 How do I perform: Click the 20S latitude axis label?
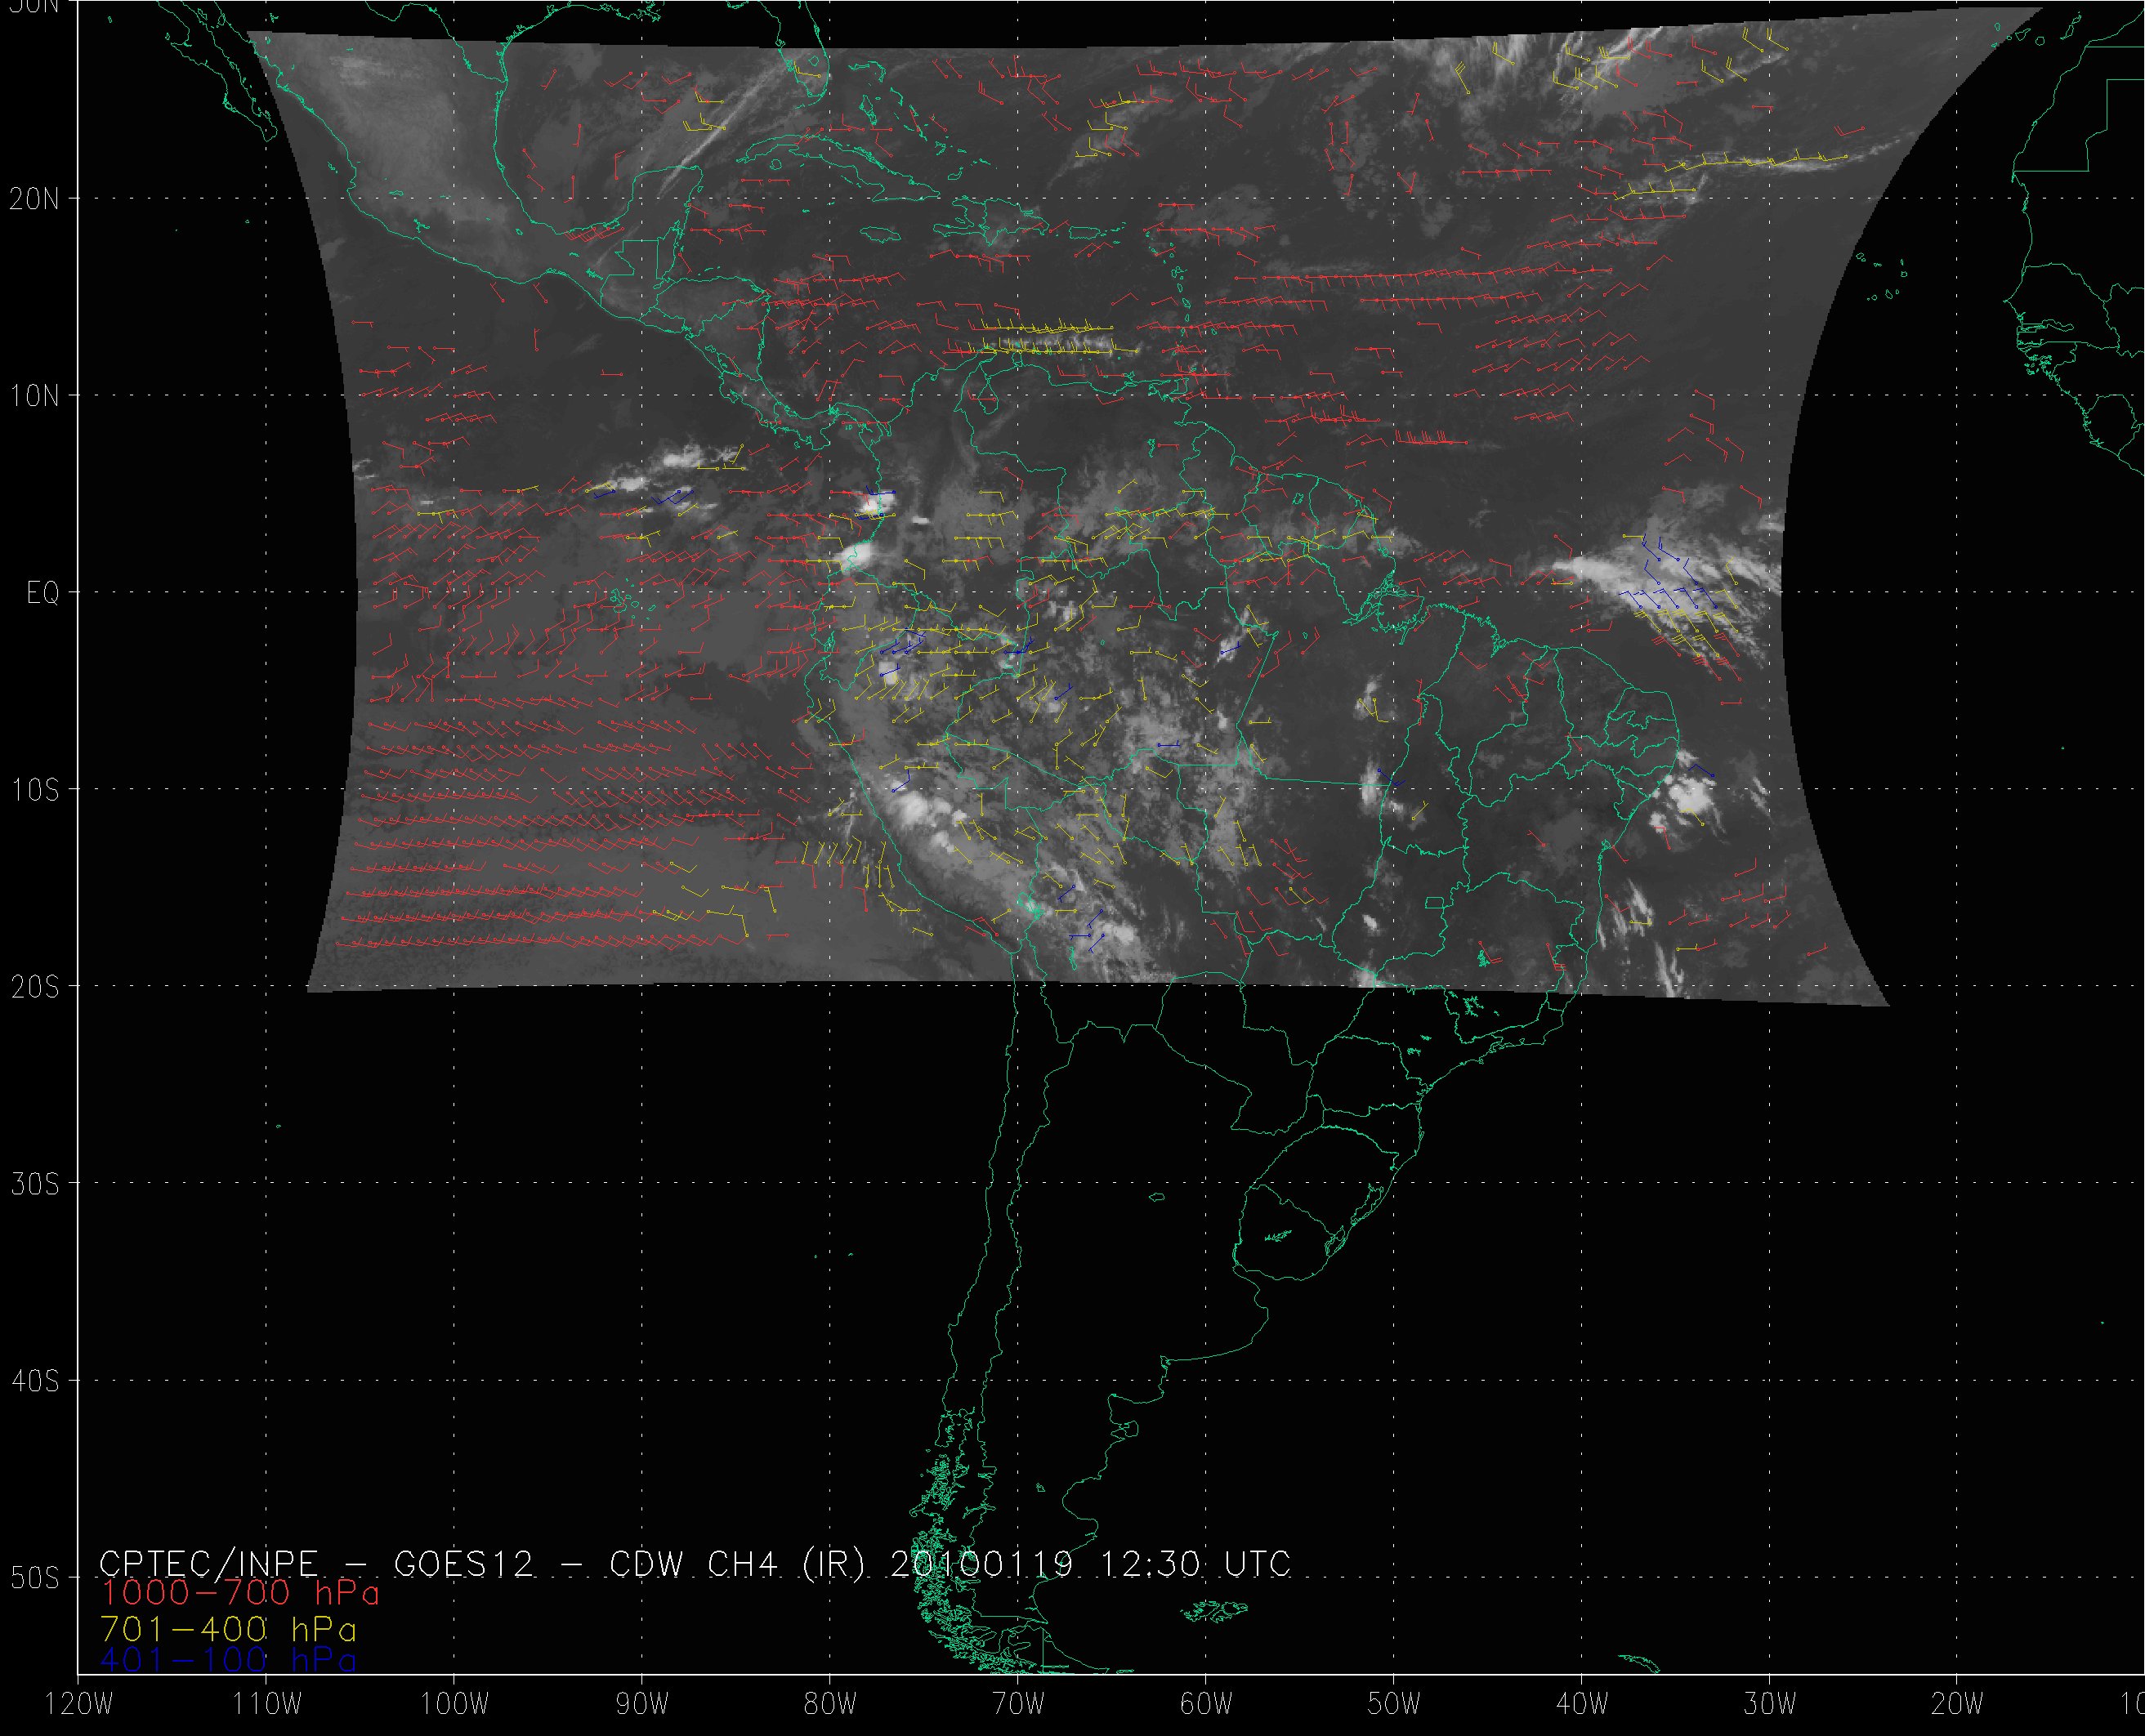coord(35,987)
